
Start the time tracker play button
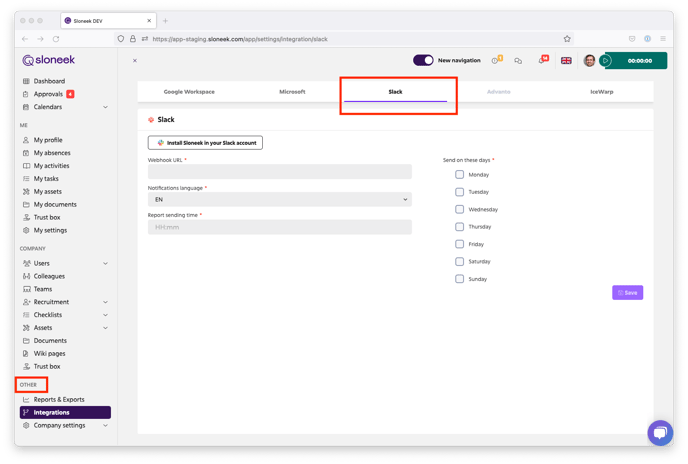[606, 61]
